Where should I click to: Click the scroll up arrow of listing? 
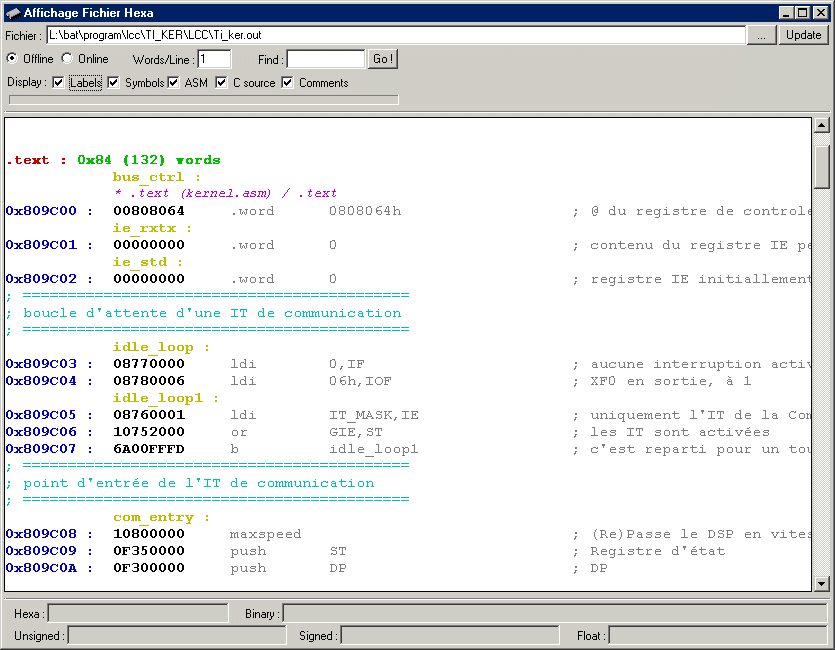click(822, 126)
